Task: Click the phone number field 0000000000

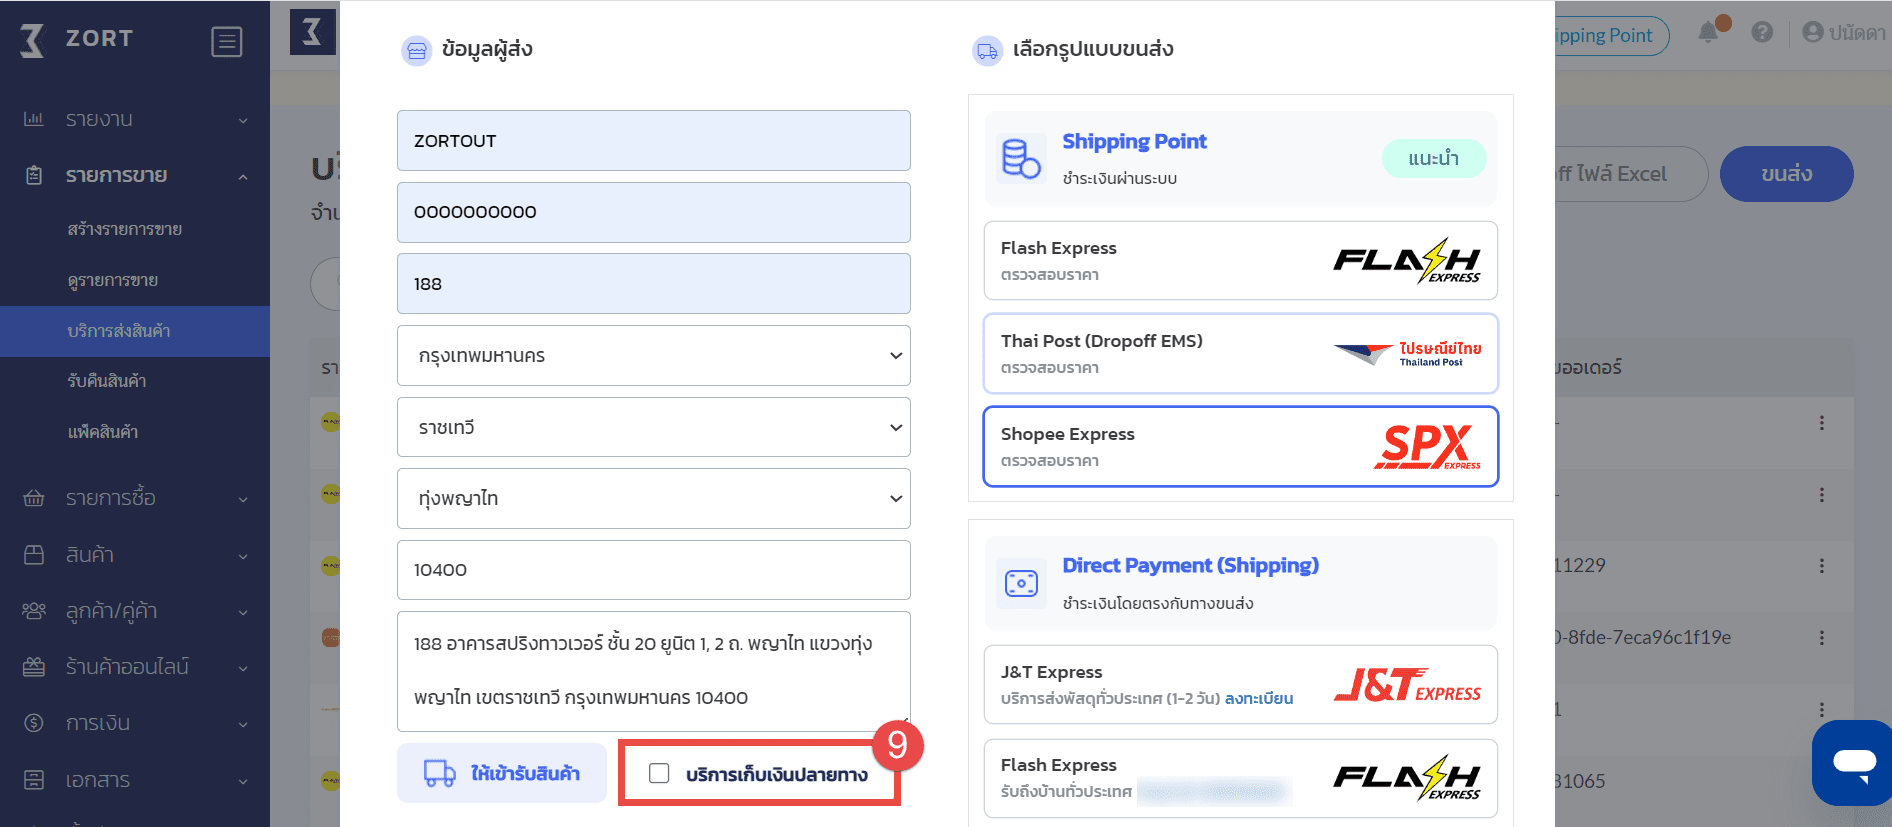Action: [x=654, y=212]
